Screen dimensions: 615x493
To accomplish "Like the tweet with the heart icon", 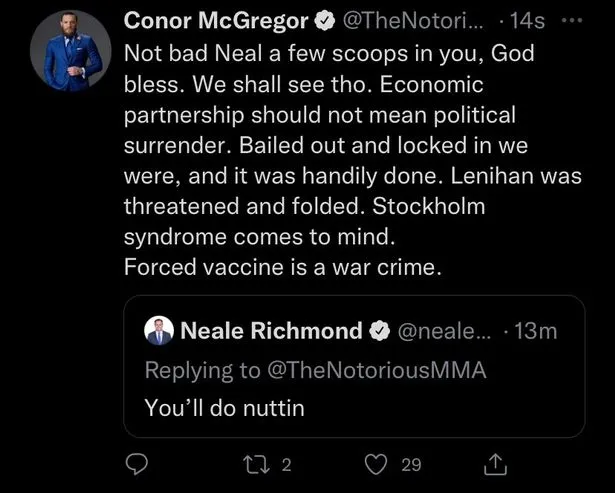I will coord(376,464).
